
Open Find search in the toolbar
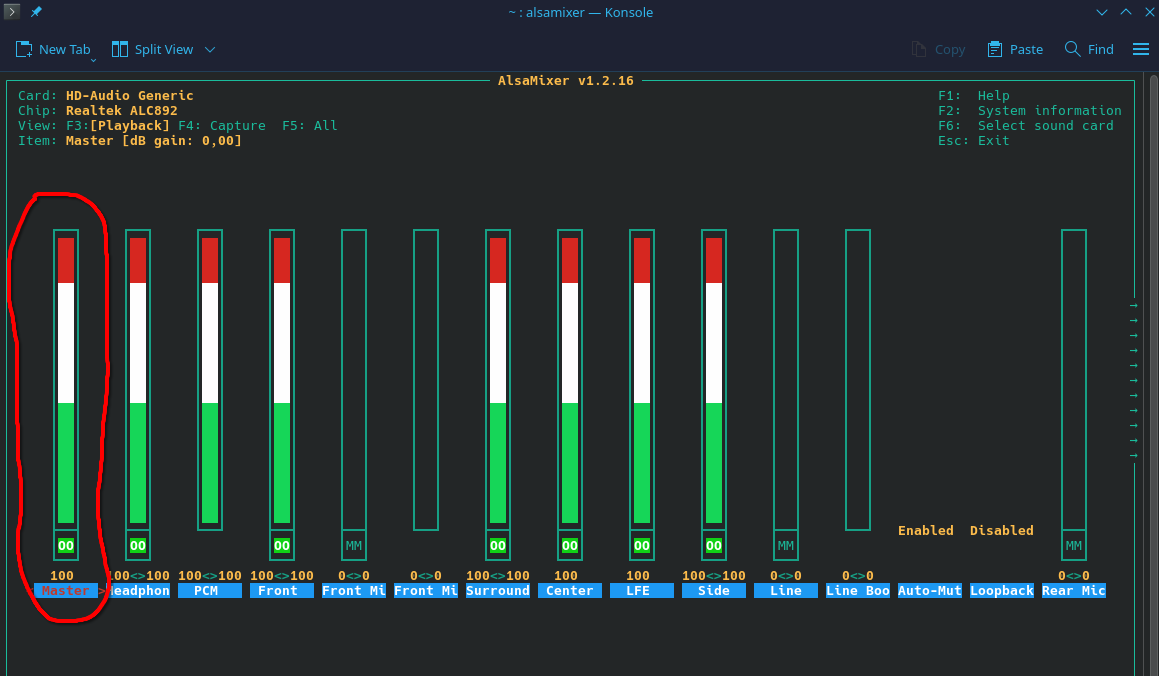tap(1089, 49)
